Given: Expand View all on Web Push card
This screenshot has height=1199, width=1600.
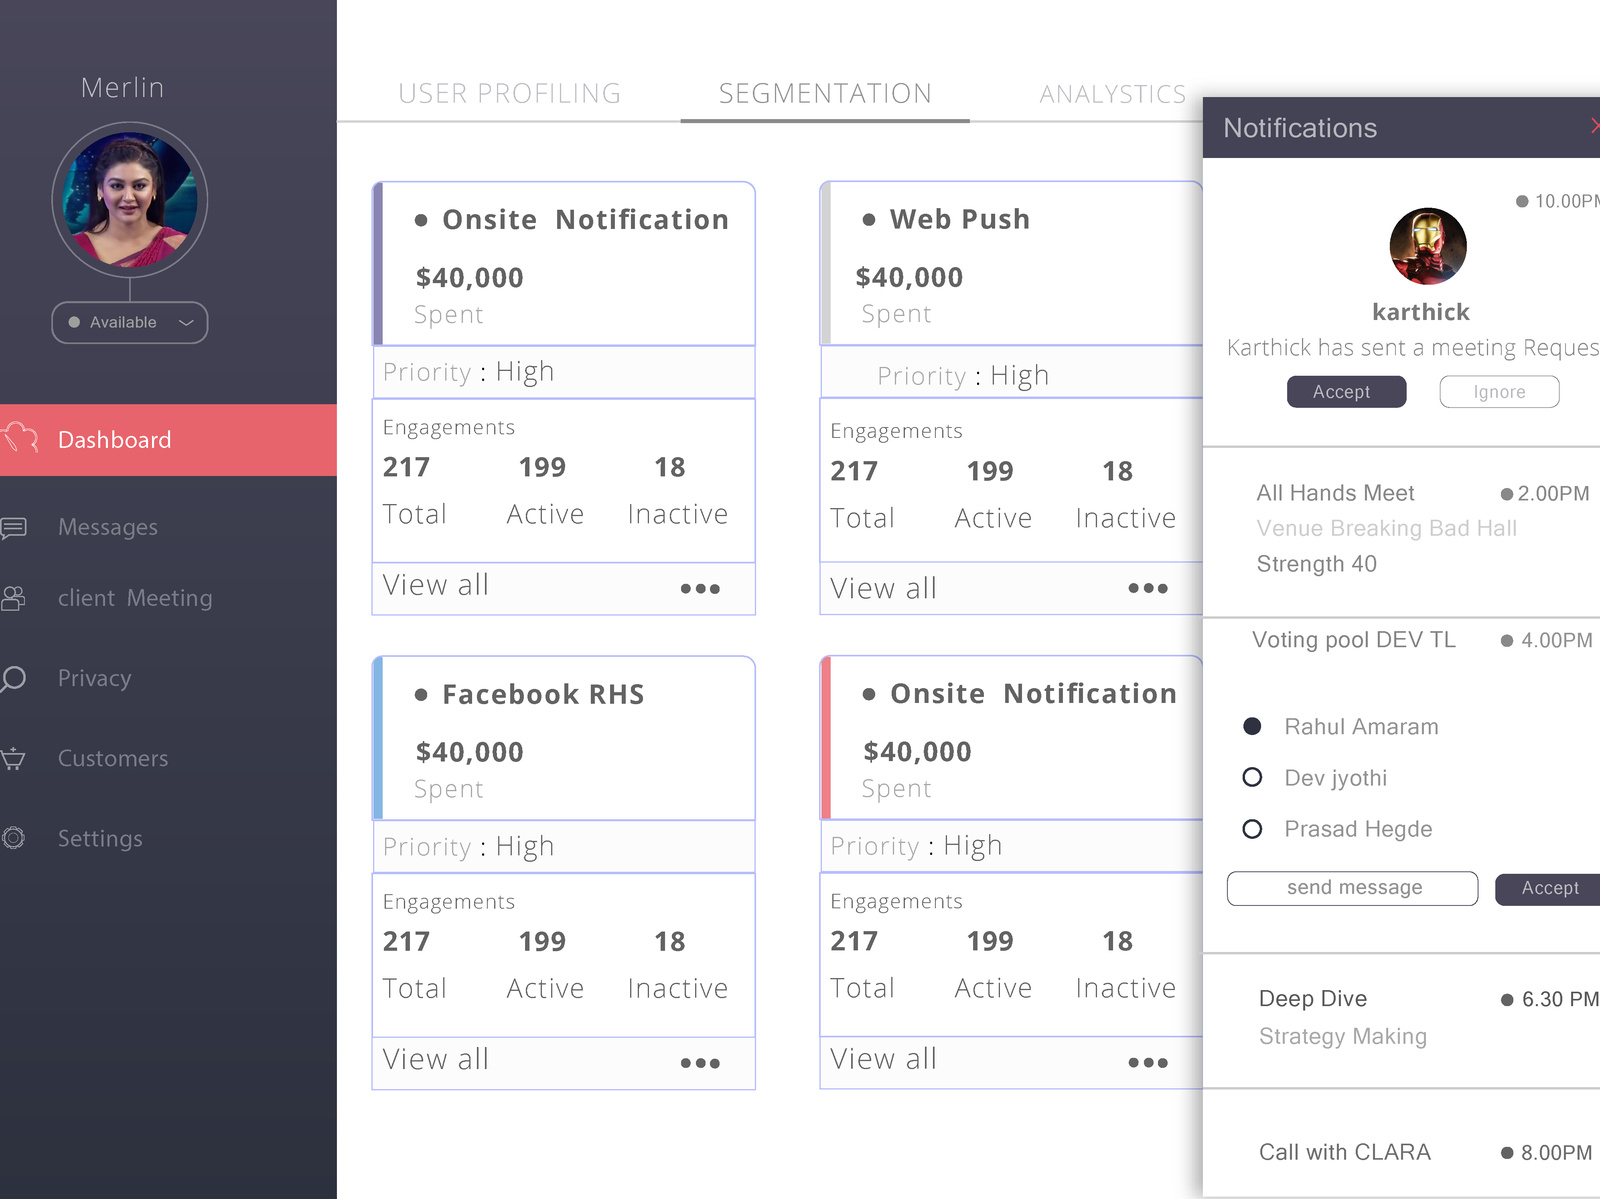Looking at the screenshot, I should 883,589.
